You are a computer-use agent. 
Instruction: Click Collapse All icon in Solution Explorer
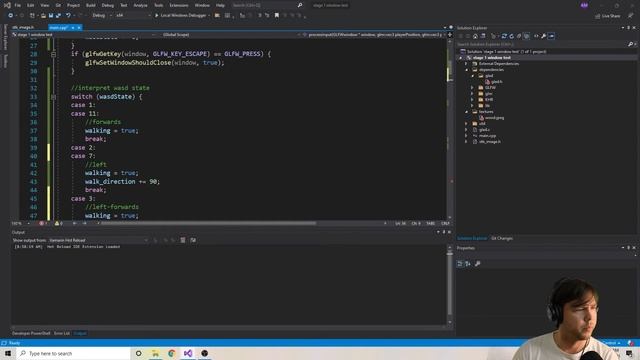pos(519,36)
